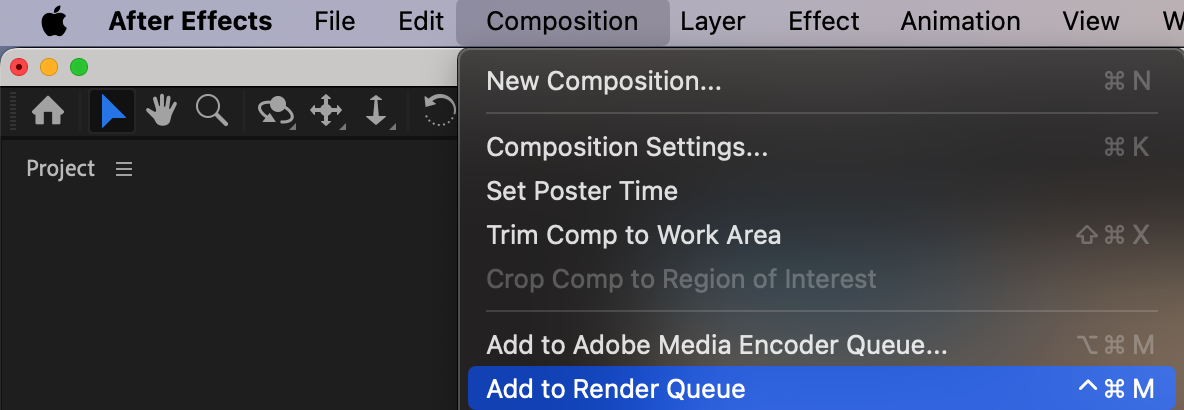1184x410 pixels.
Task: Select the Orbit Around Cursor camera tool
Action: (275, 111)
